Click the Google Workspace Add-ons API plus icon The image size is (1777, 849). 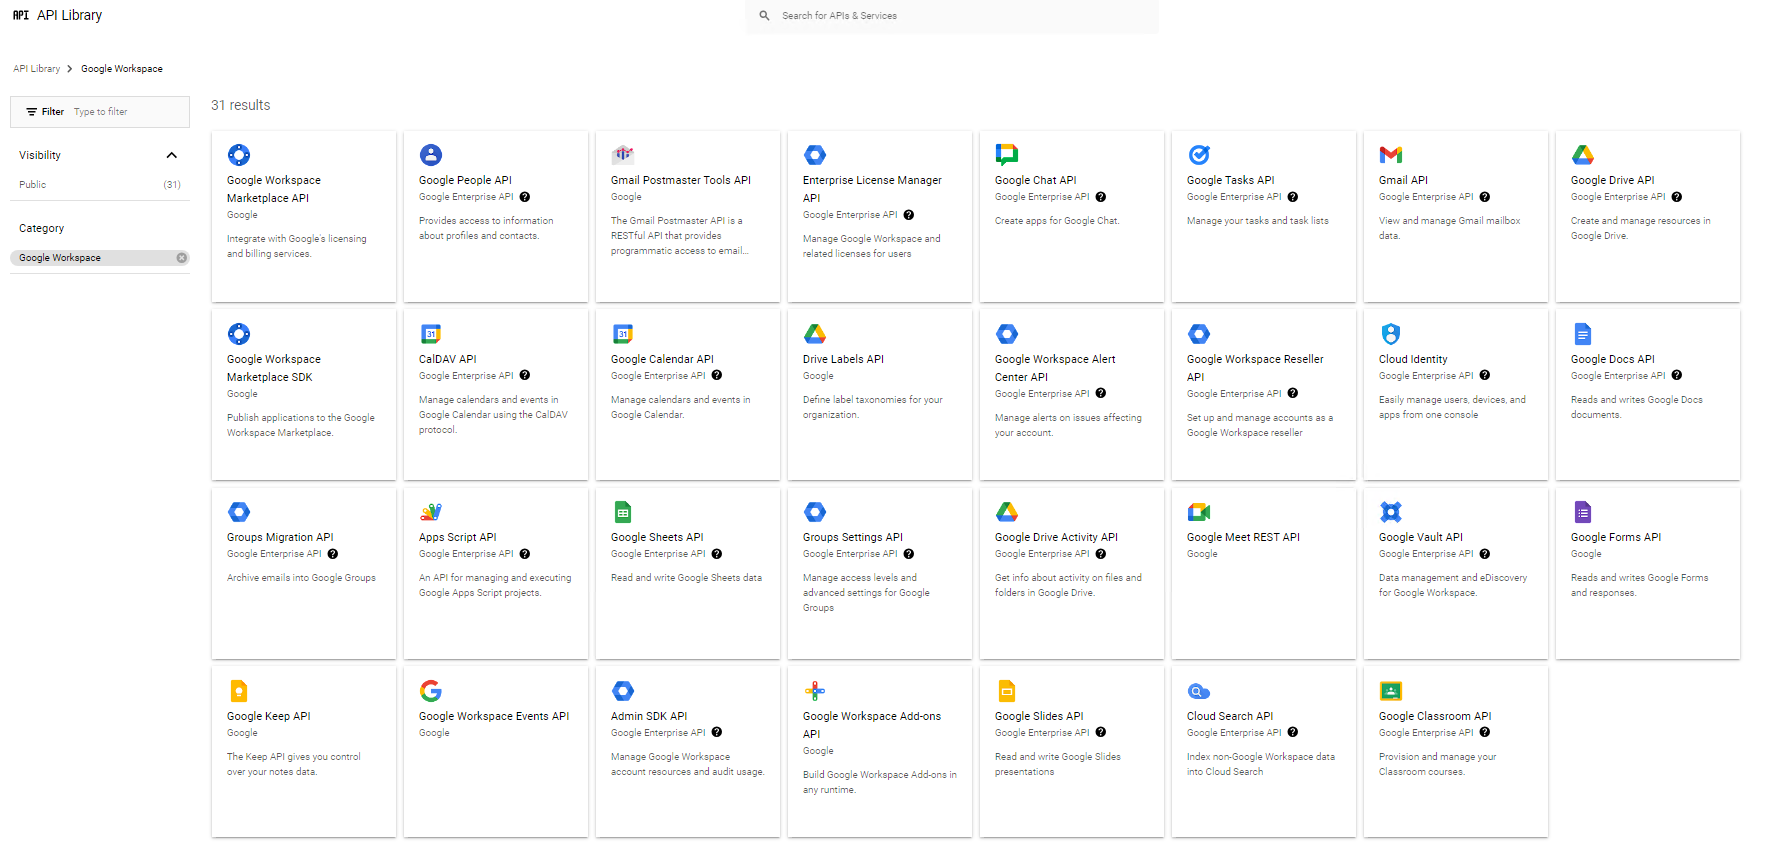815,691
